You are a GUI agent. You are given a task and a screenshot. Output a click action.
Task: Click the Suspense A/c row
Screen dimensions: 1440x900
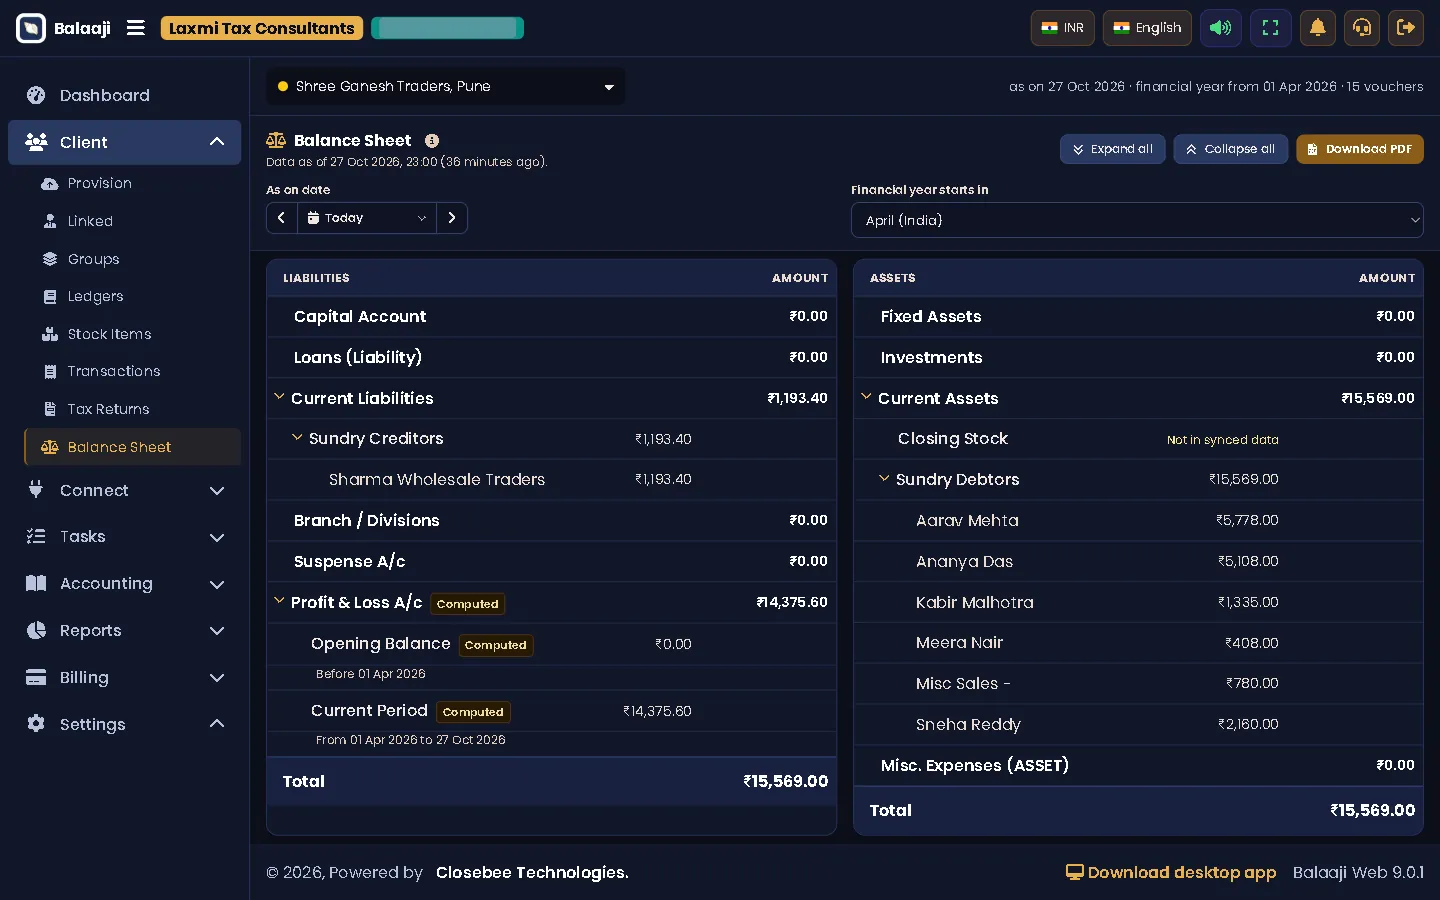point(551,561)
